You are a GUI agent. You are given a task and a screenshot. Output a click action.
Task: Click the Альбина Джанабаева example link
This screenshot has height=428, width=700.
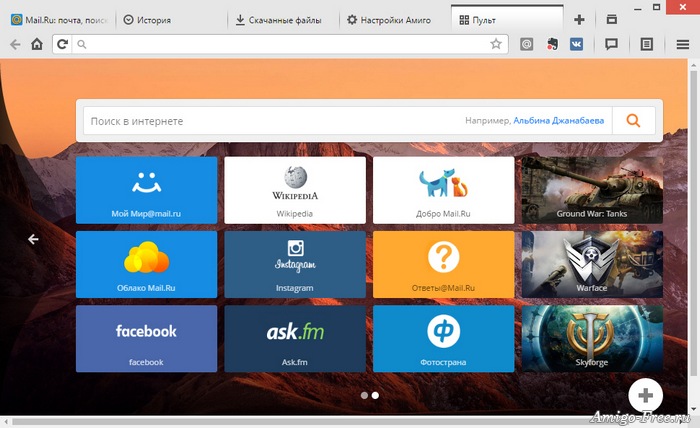[558, 121]
